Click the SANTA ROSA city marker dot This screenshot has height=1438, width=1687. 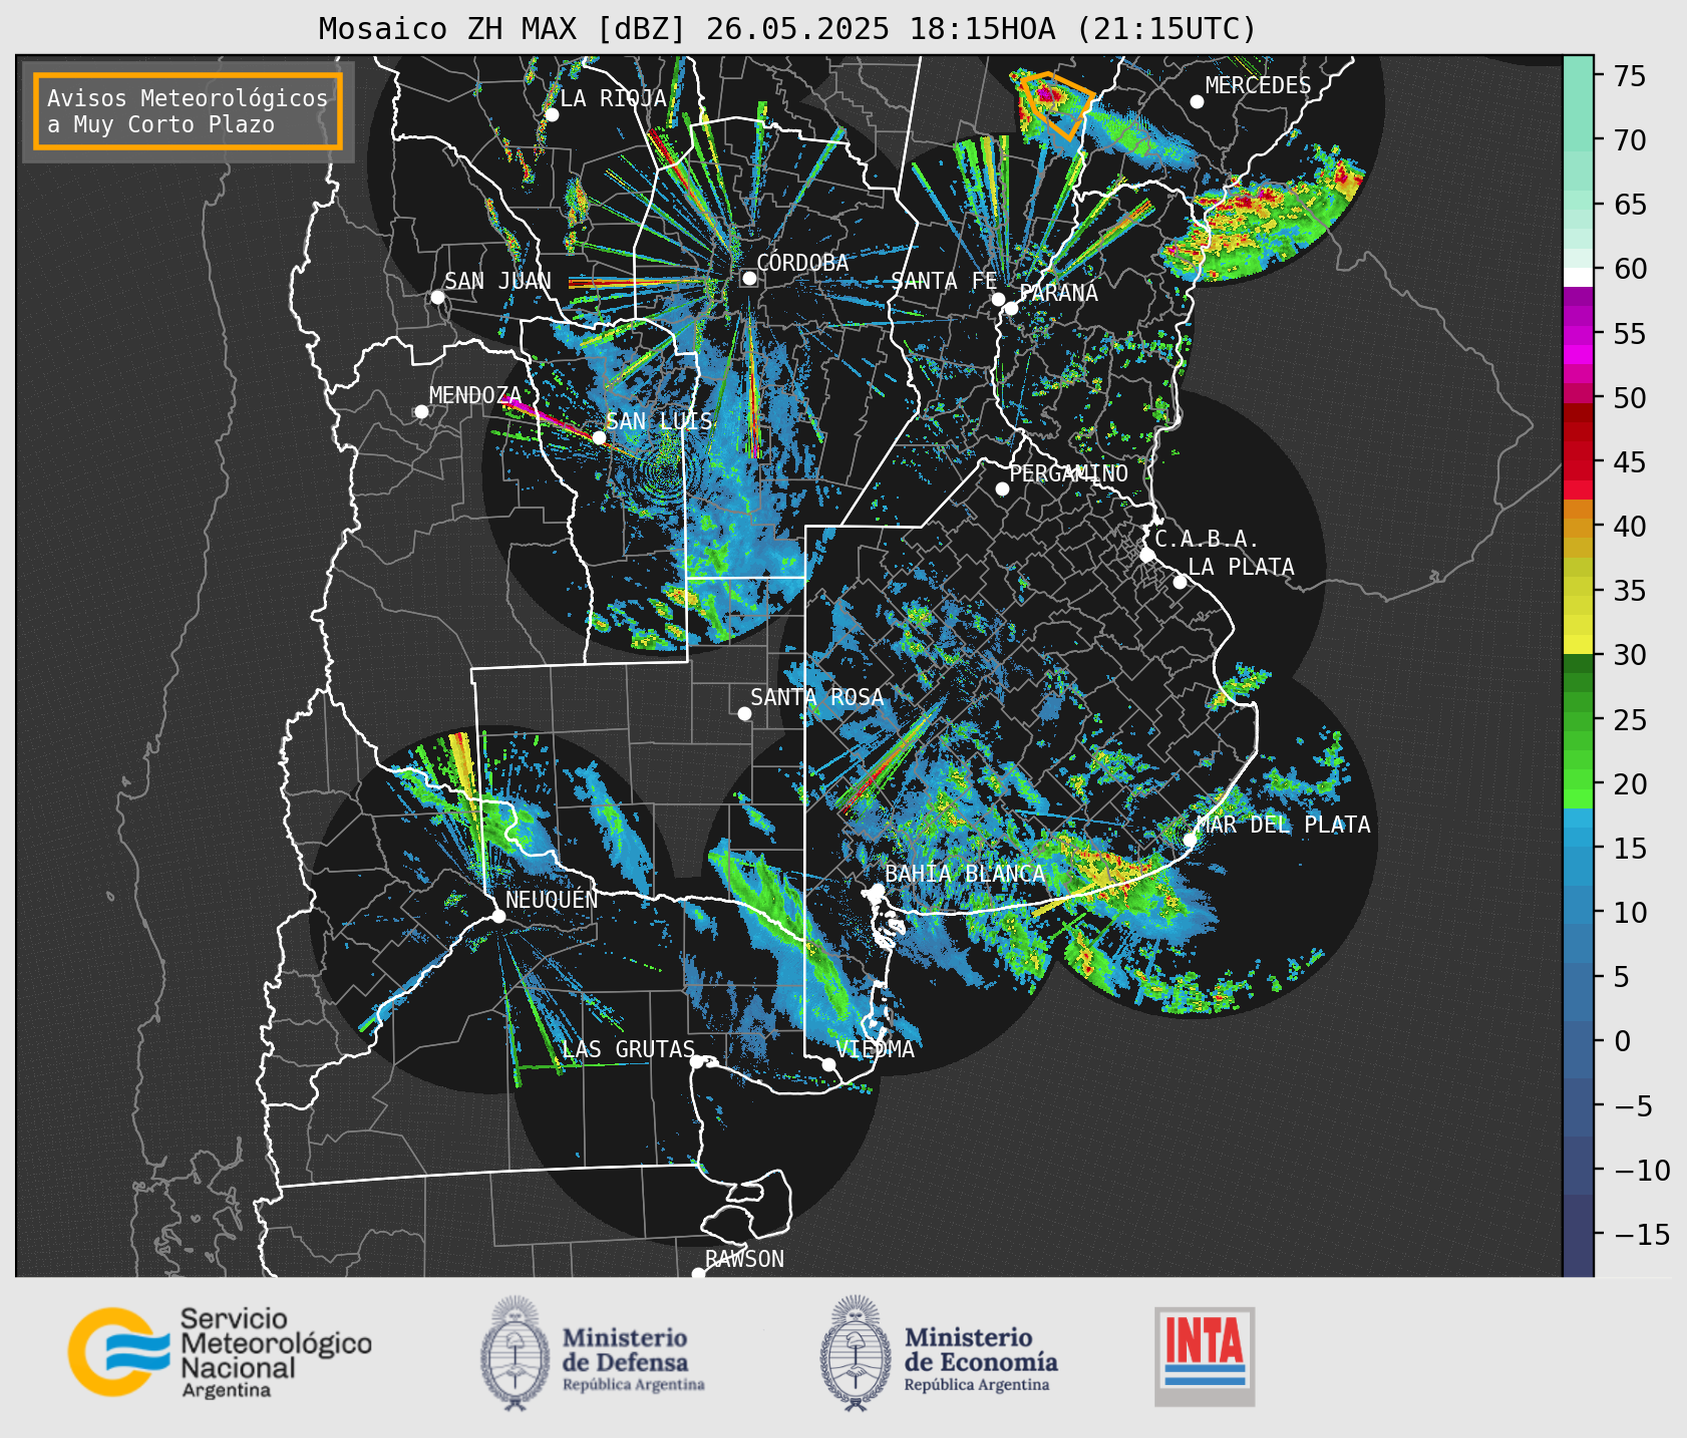click(744, 713)
